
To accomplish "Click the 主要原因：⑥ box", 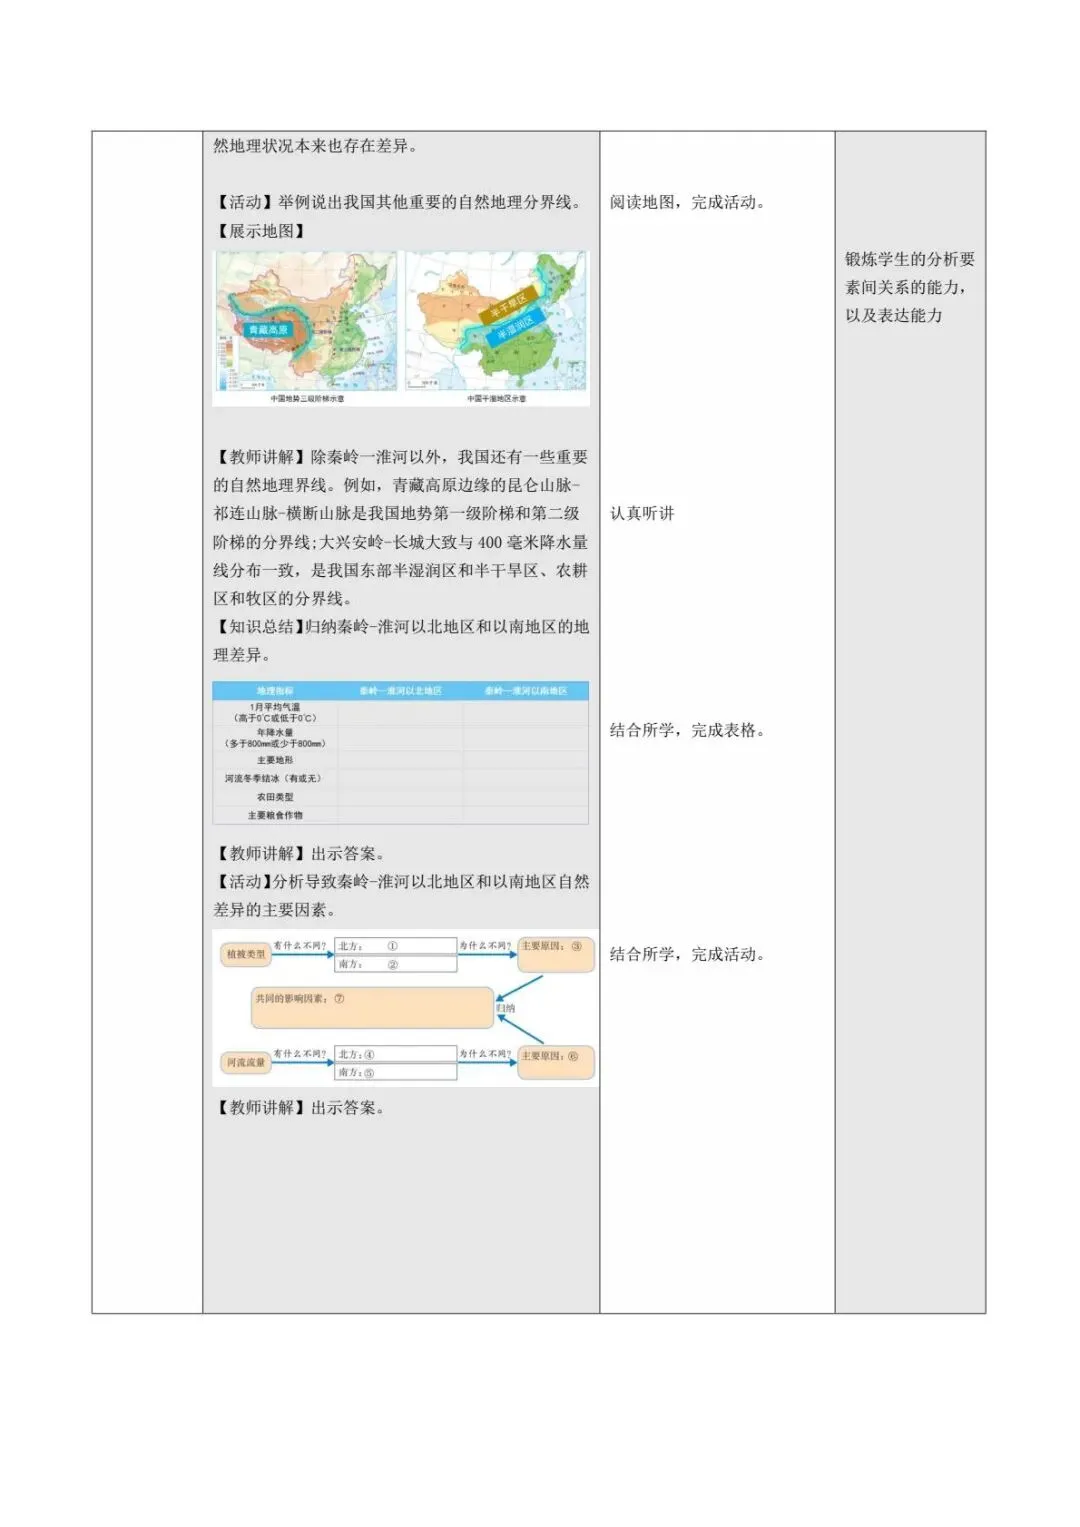I will (556, 1062).
